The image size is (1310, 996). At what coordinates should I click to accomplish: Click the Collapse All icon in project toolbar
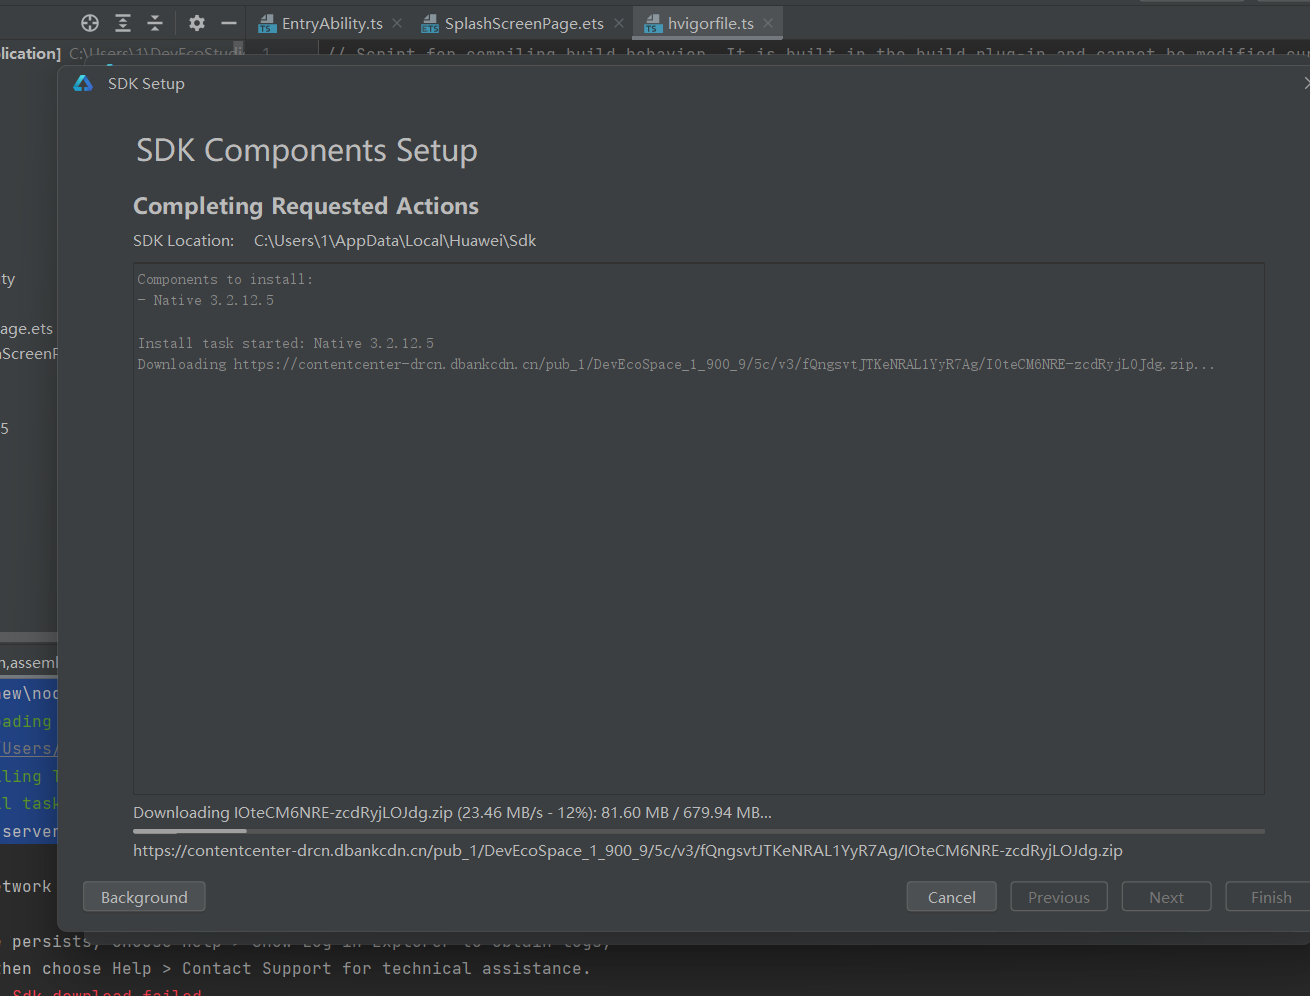coord(155,23)
